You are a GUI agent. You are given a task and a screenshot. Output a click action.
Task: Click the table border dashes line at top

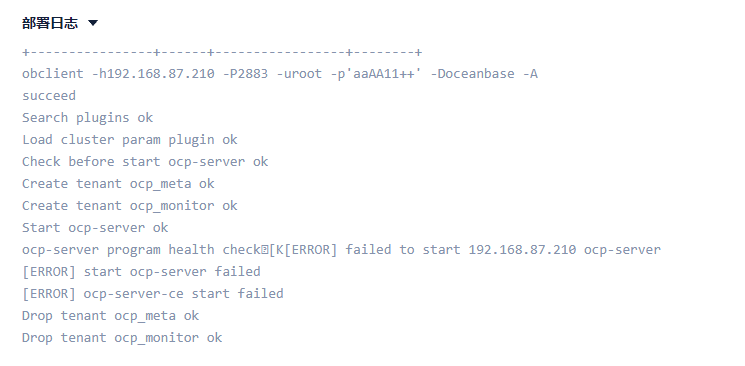[x=222, y=52]
